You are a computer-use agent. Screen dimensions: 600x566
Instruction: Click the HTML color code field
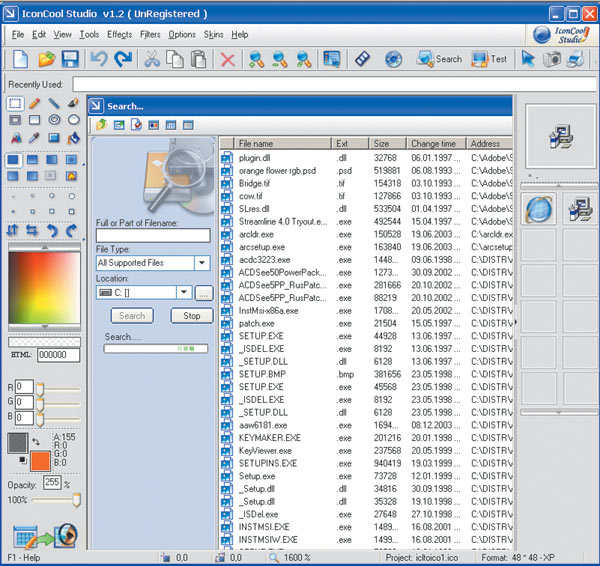[x=59, y=355]
